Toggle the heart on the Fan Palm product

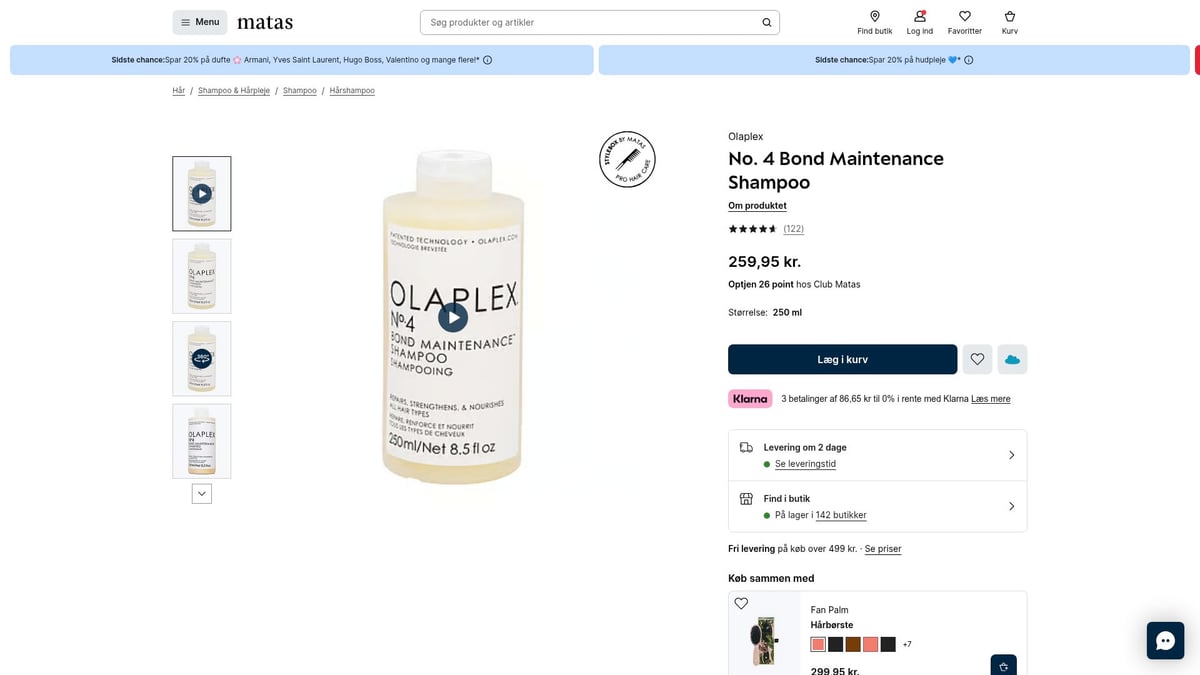point(741,603)
